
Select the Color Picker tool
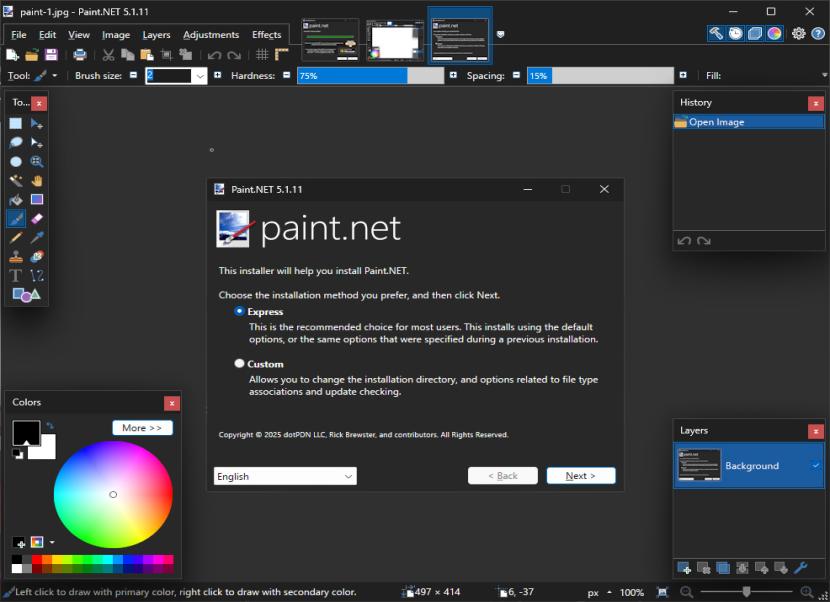coord(34,237)
